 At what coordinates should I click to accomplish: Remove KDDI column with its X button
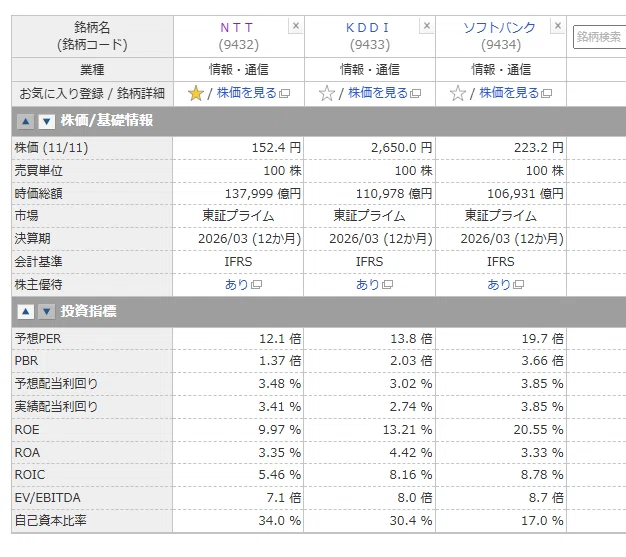coord(427,26)
